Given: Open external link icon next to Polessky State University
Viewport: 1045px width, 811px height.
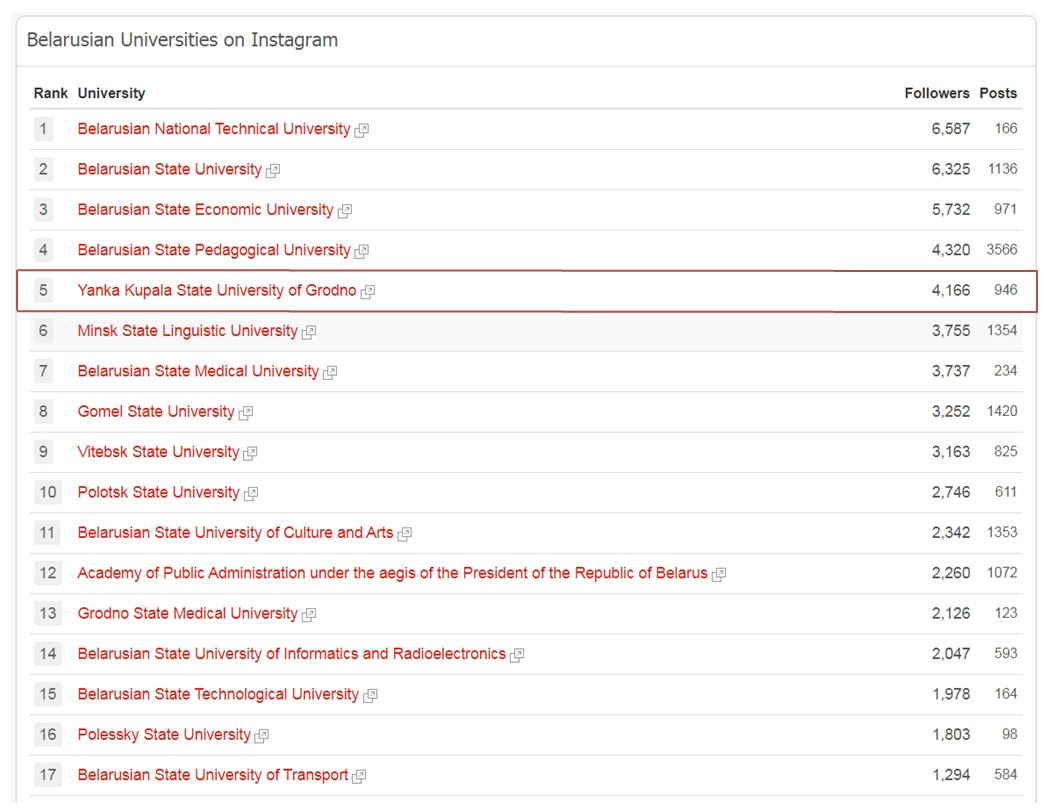Looking at the screenshot, I should click(x=262, y=736).
